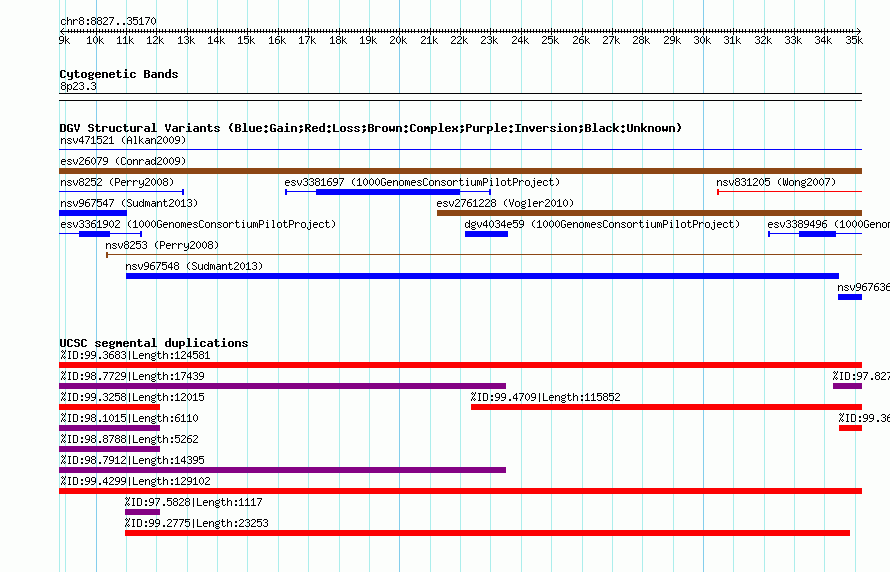Viewport: 890px width, 572px height.
Task: Open esv3361902 1000GenomesConsortiumPilotProject label
Action: pyautogui.click(x=198, y=224)
